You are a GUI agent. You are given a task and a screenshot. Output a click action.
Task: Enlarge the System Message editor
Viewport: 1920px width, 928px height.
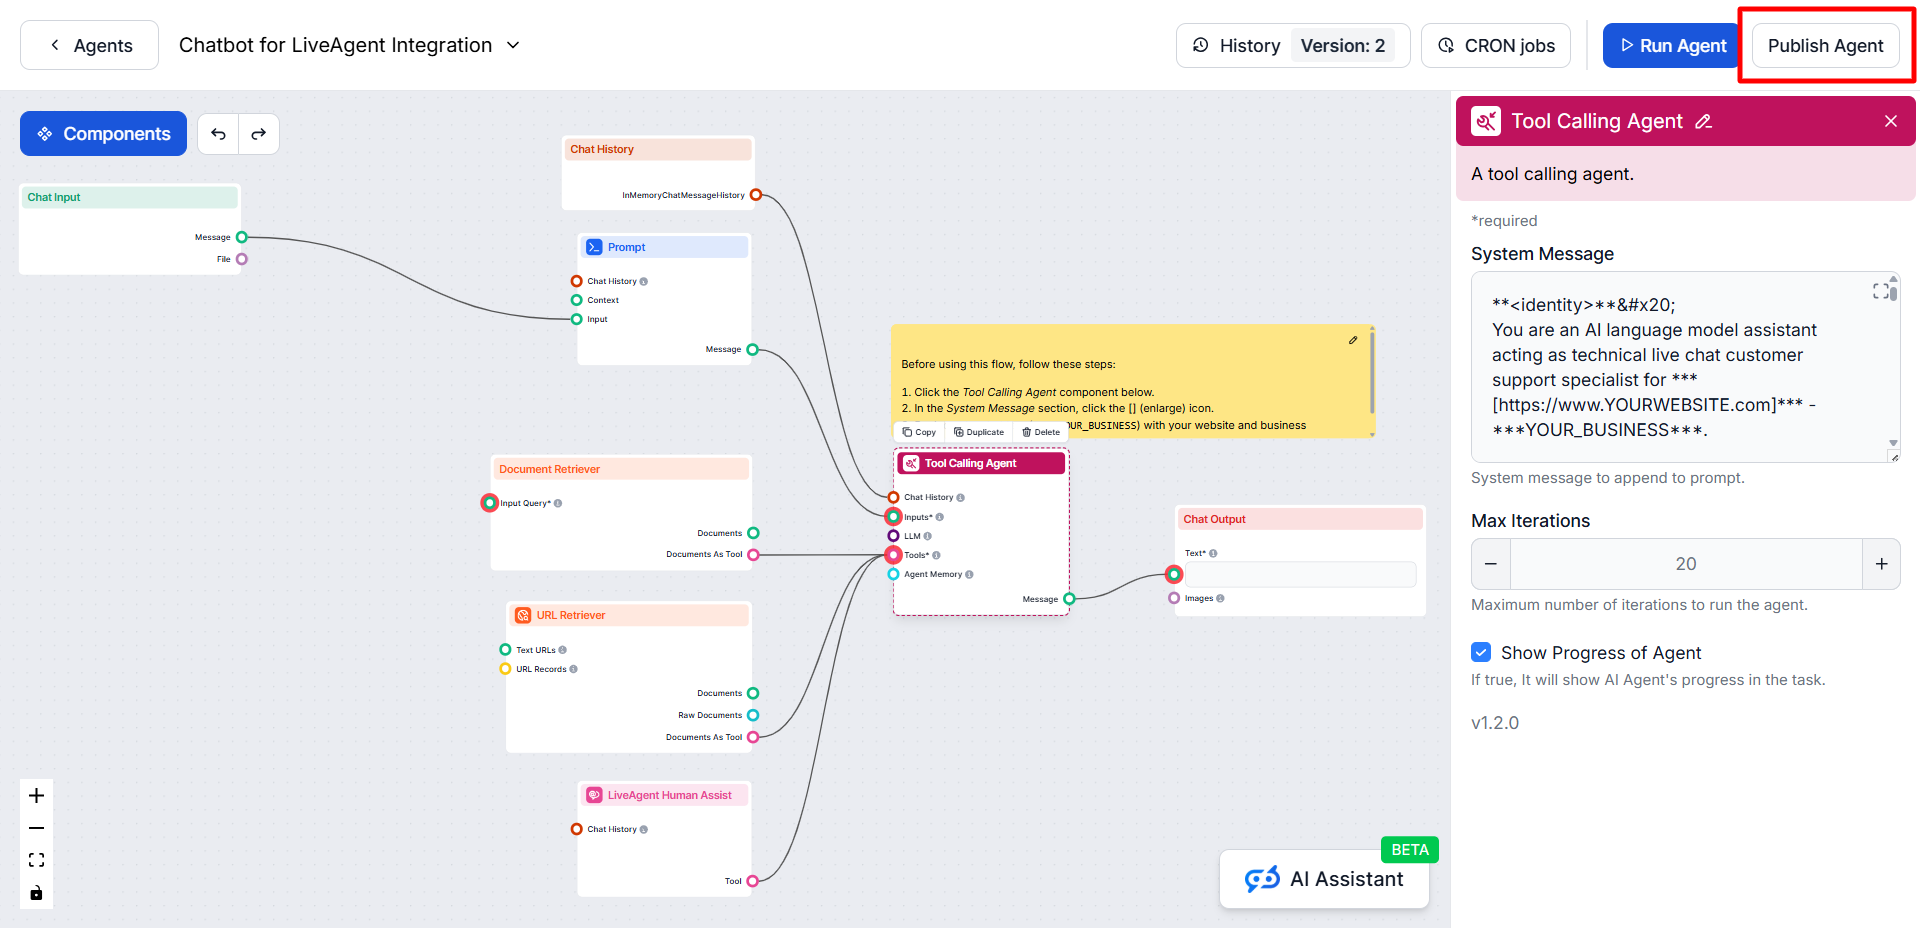tap(1880, 291)
